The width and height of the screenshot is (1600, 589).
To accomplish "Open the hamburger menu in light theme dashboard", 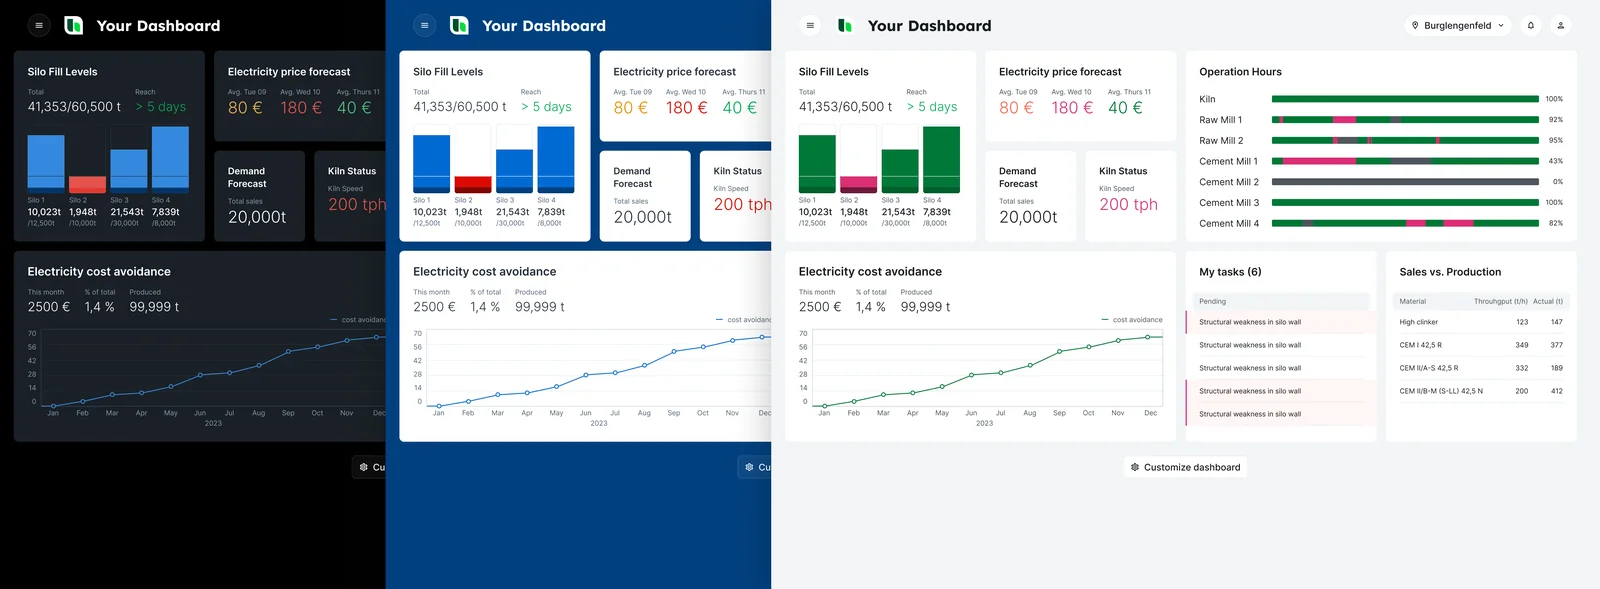I will coord(810,26).
